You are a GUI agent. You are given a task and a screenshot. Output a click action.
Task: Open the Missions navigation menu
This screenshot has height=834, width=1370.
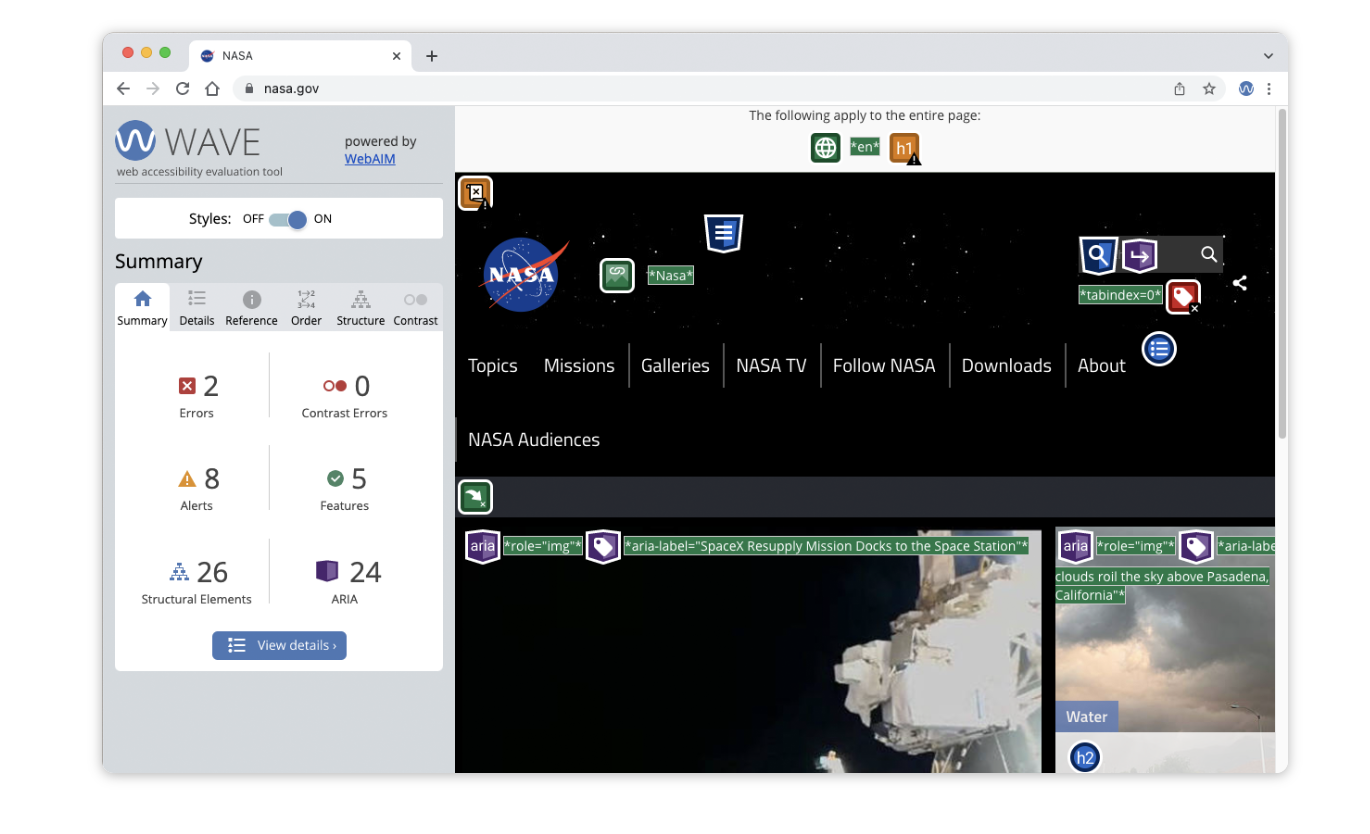579,366
